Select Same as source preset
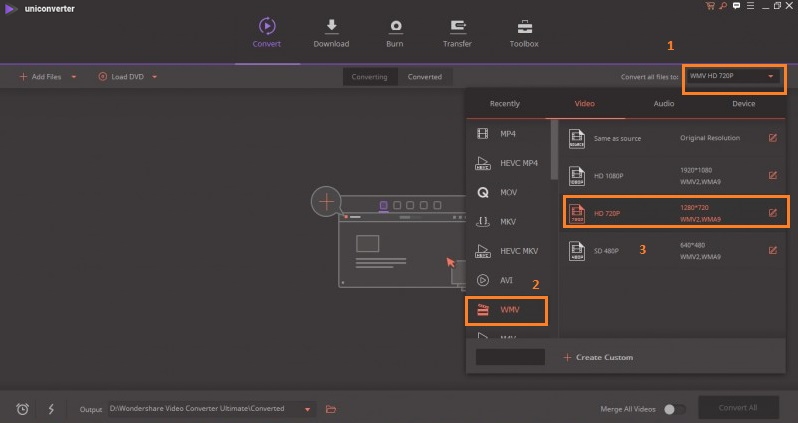The height and width of the screenshot is (423, 798). pyautogui.click(x=674, y=138)
